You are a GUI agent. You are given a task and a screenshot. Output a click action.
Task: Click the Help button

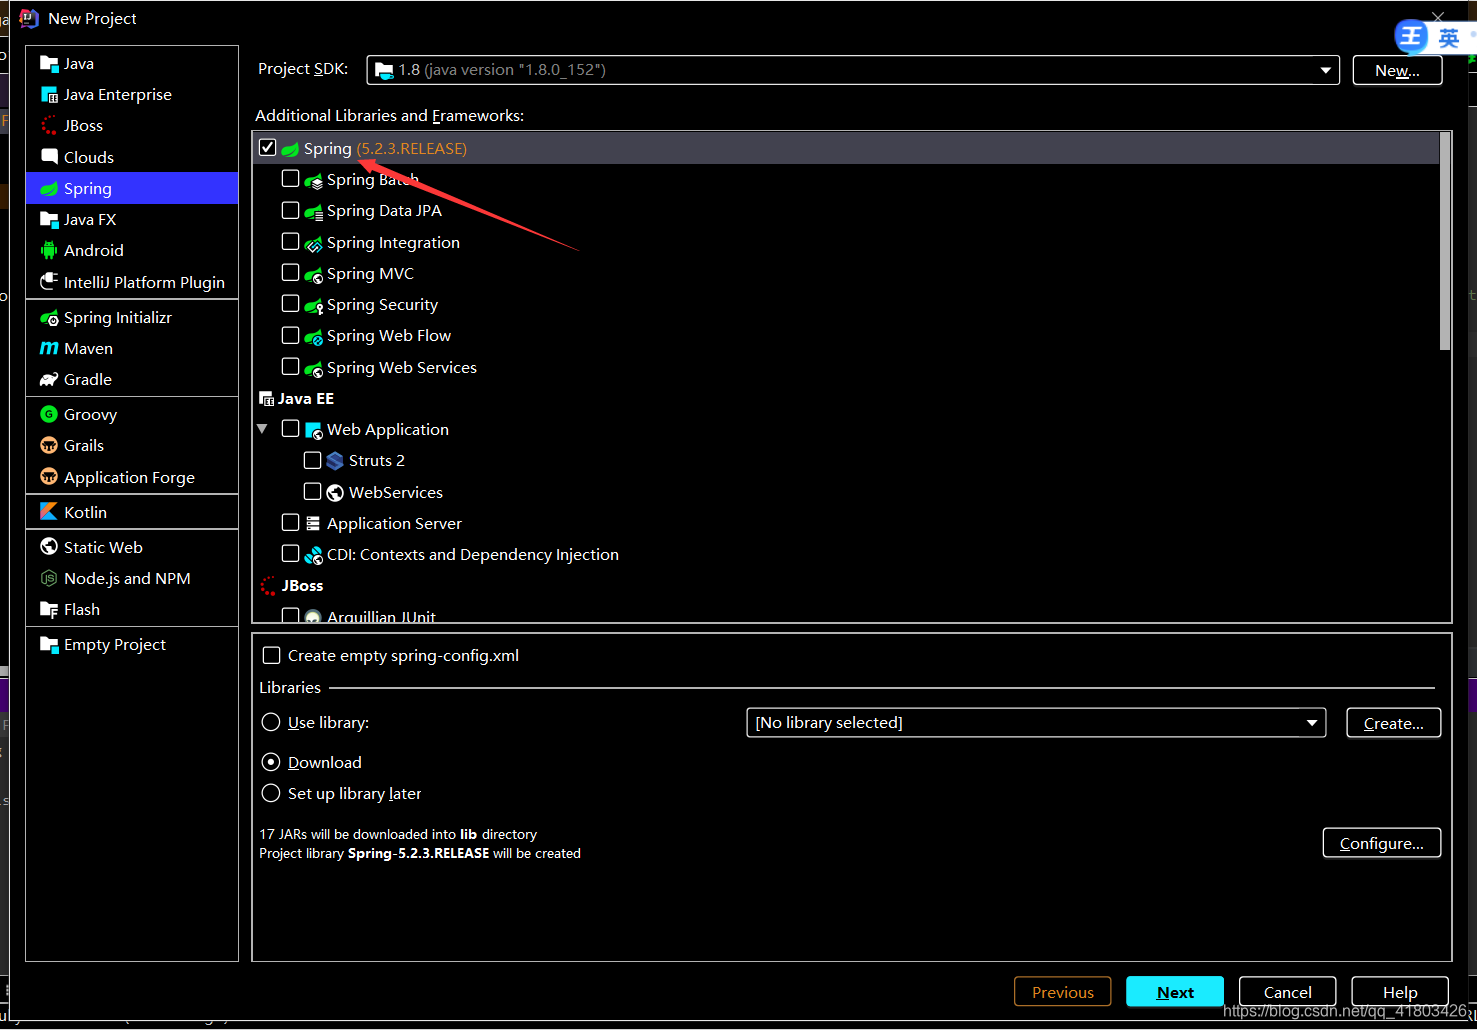1400,992
